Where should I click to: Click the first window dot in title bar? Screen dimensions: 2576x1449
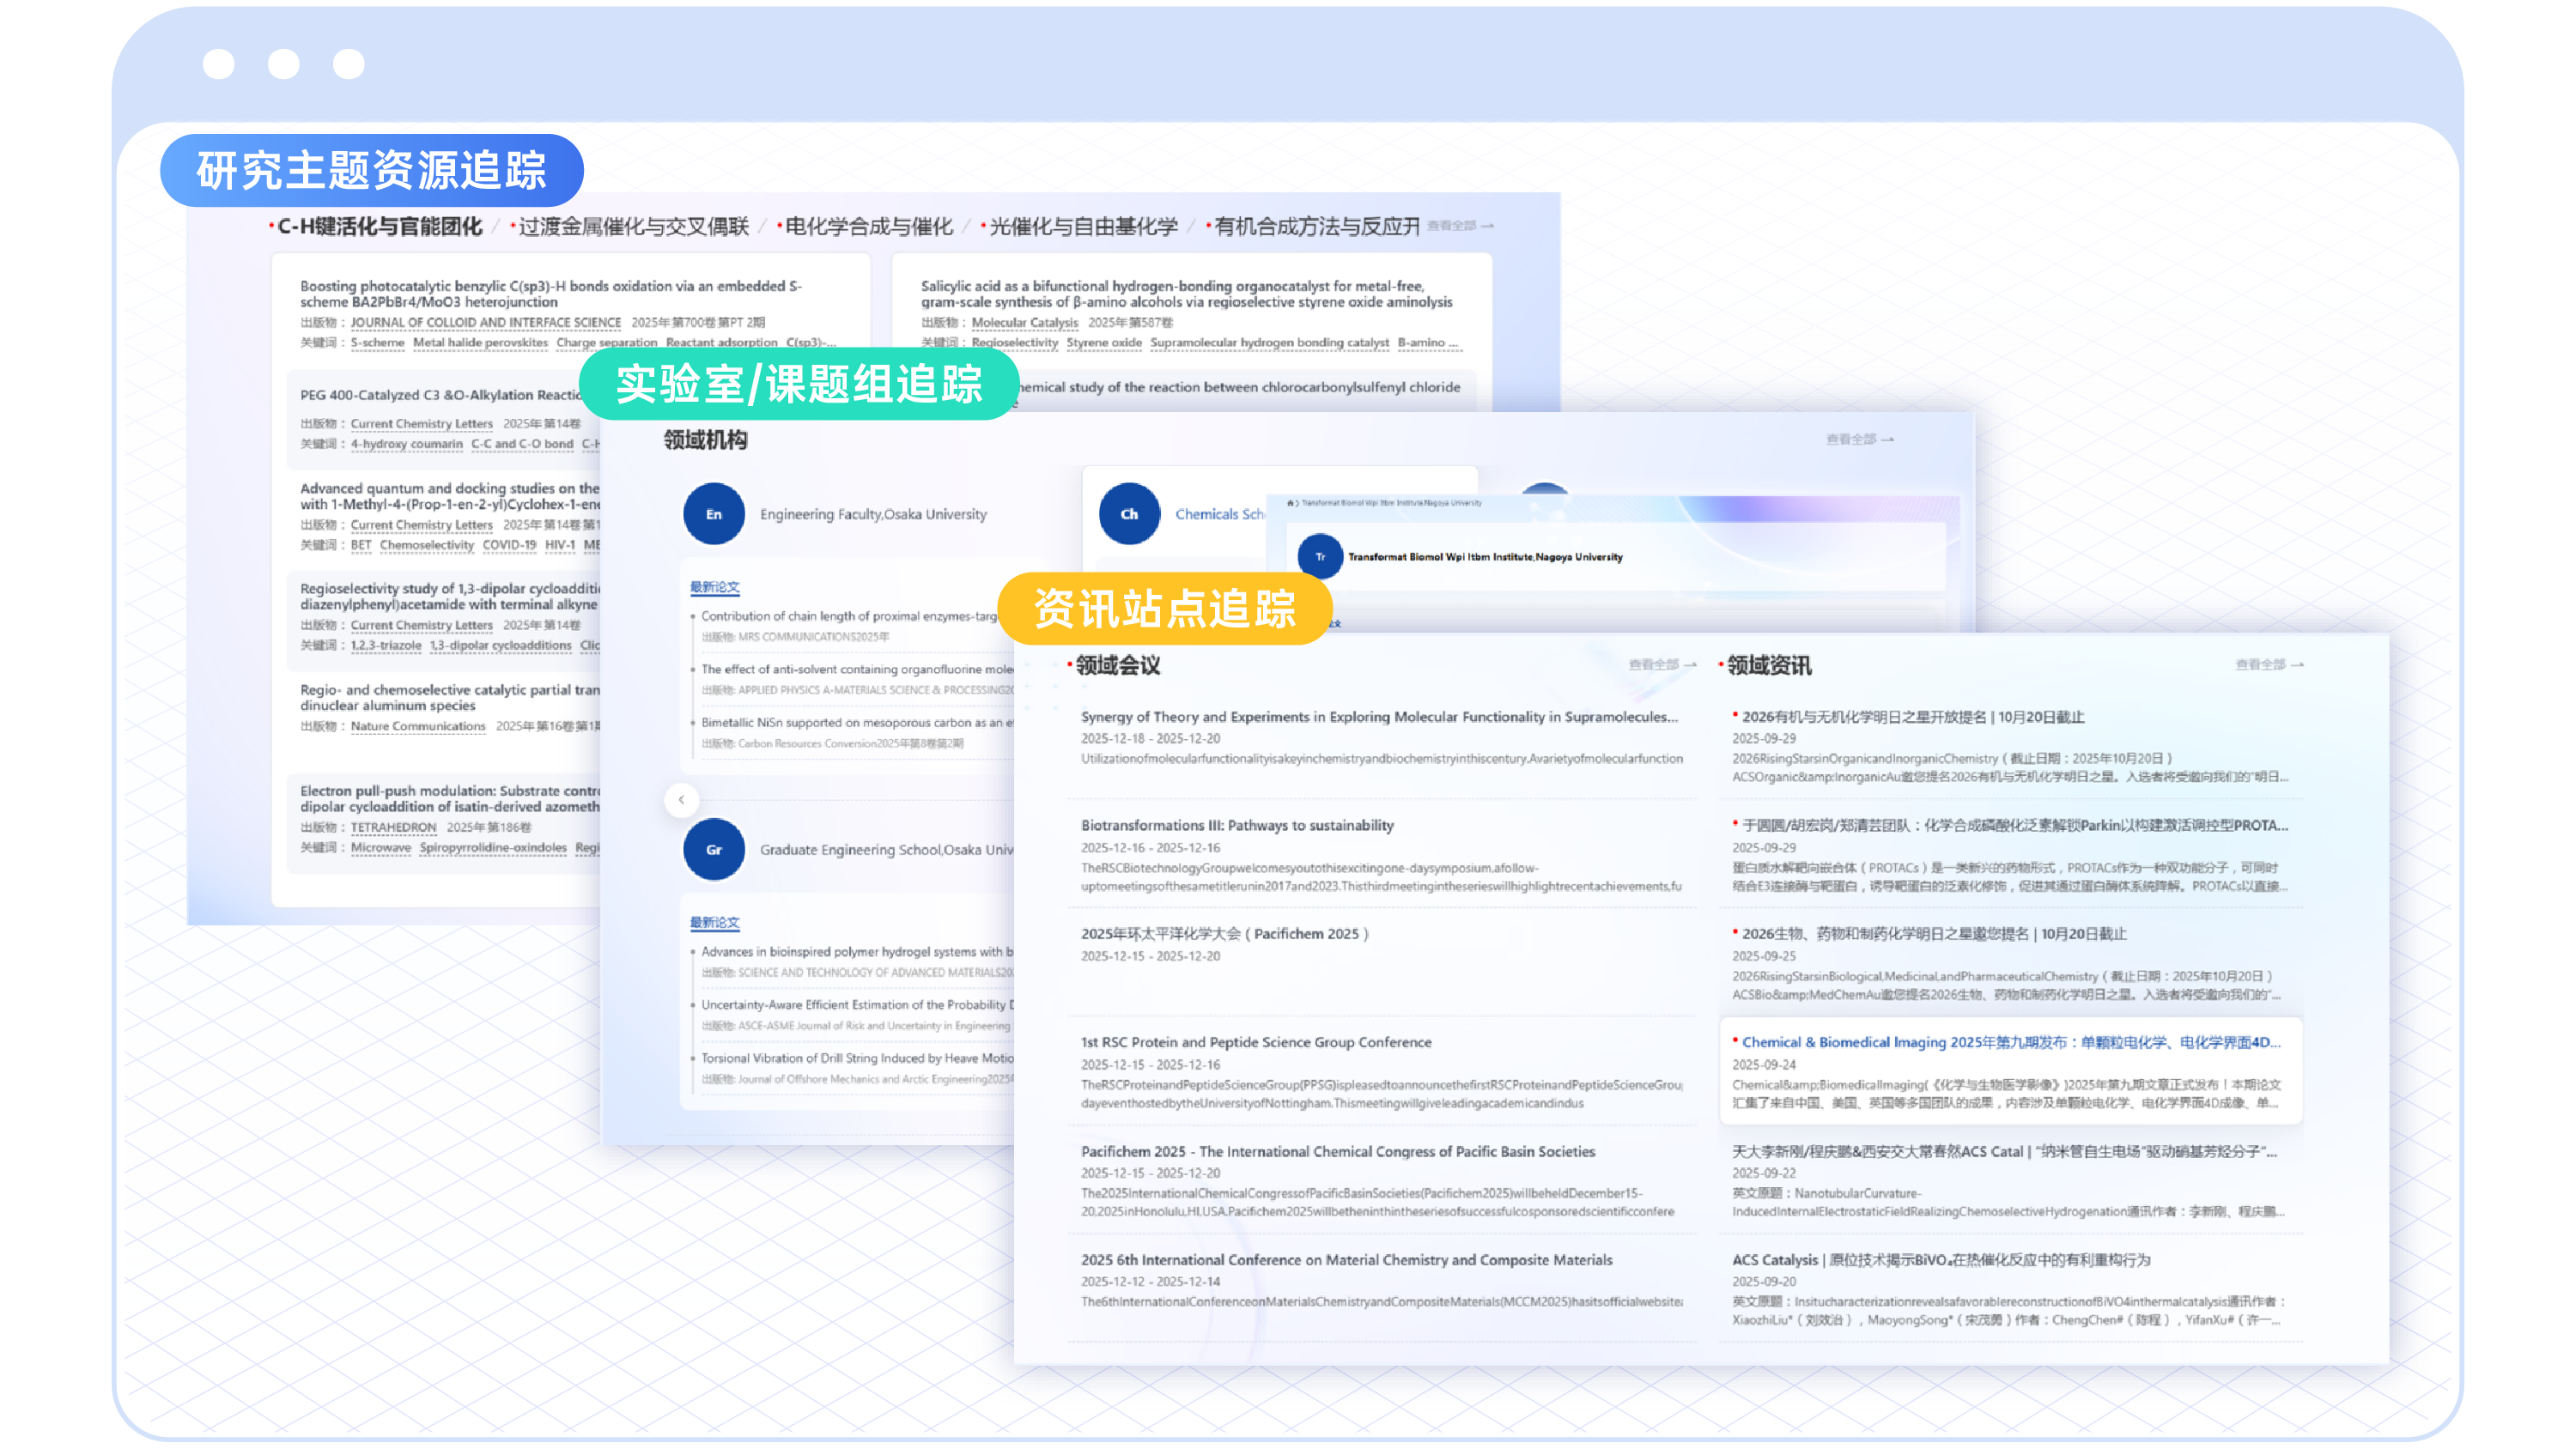pos(218,64)
